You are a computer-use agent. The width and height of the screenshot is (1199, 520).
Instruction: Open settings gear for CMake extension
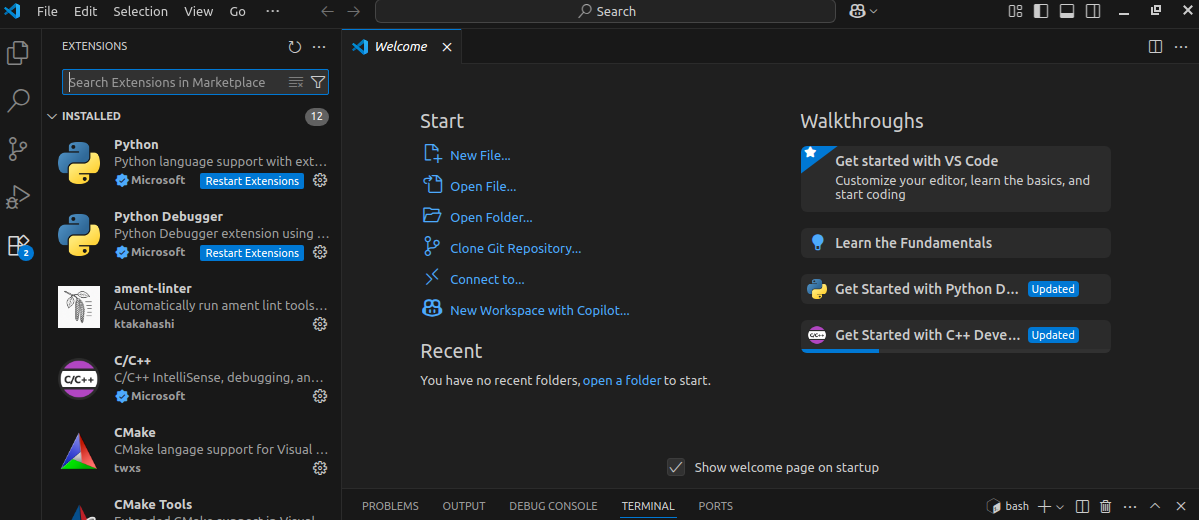tap(320, 468)
